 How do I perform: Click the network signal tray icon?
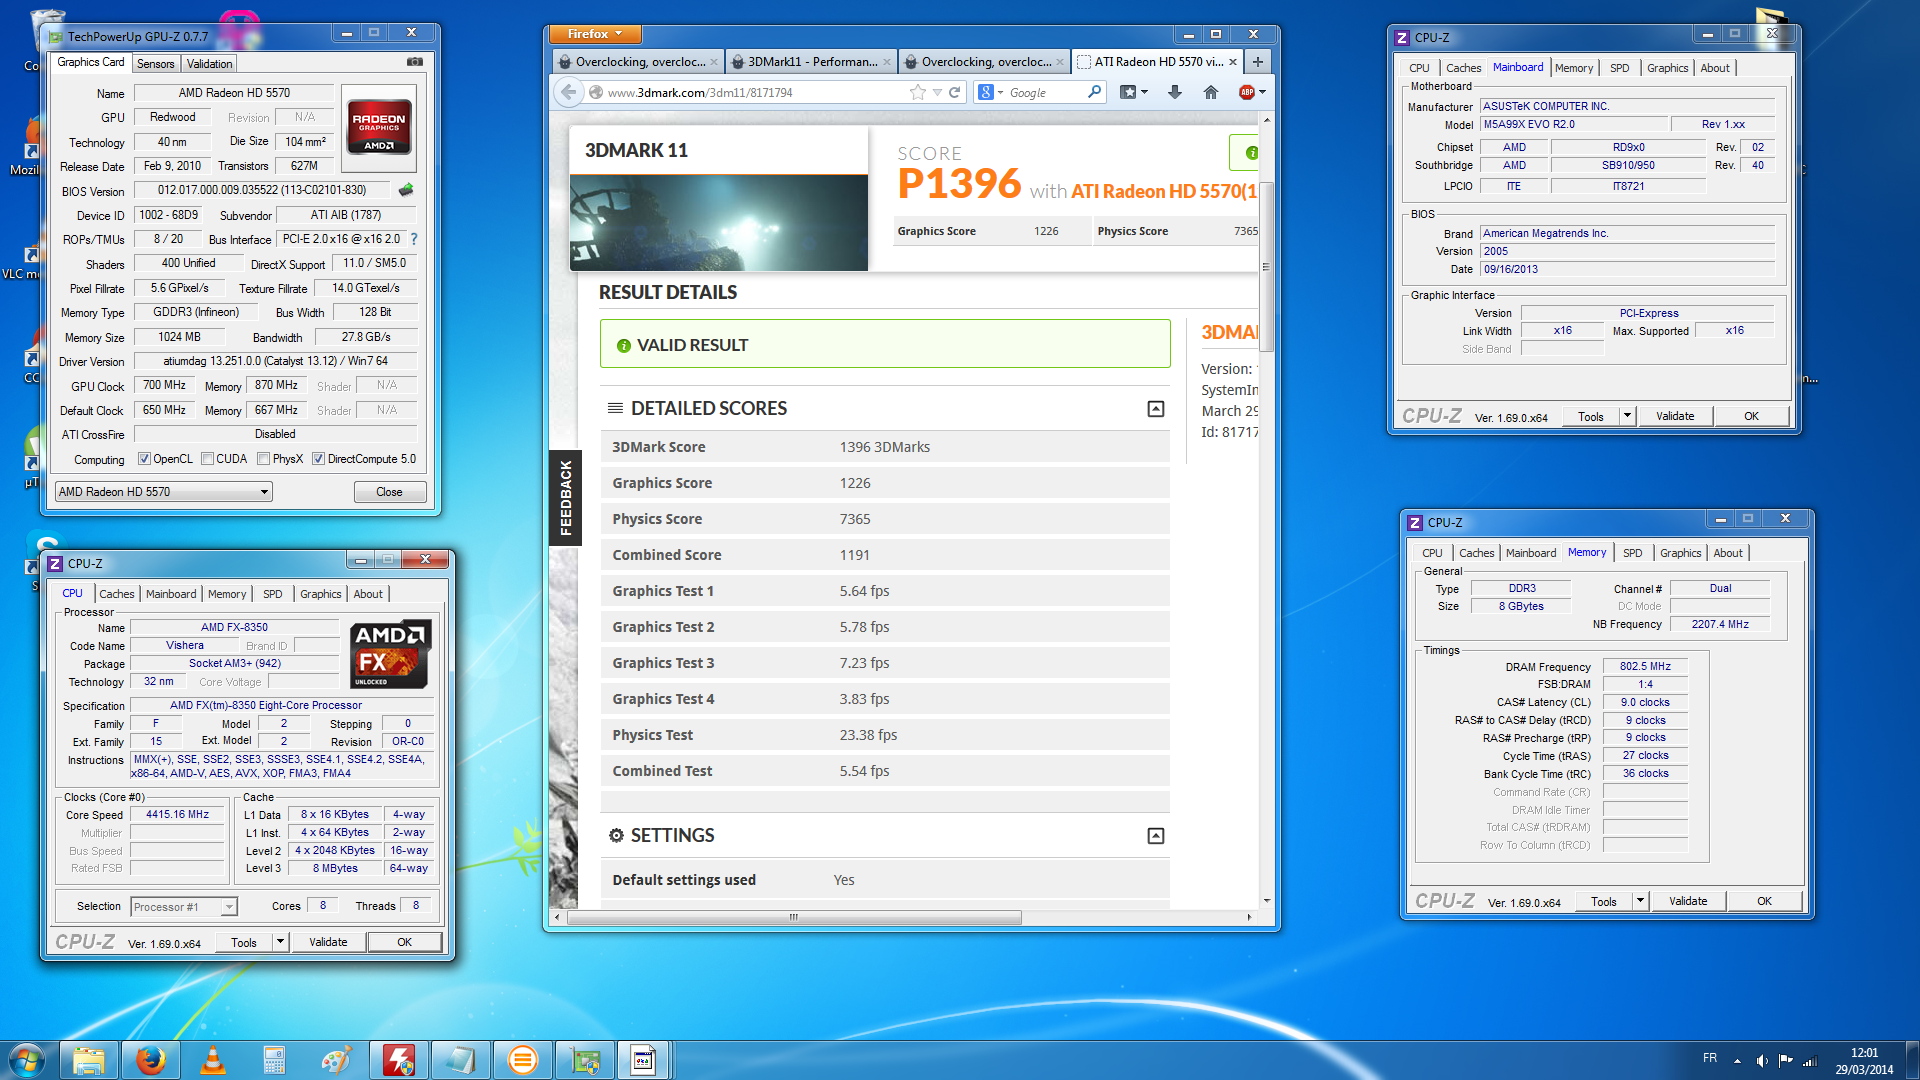1810,1060
